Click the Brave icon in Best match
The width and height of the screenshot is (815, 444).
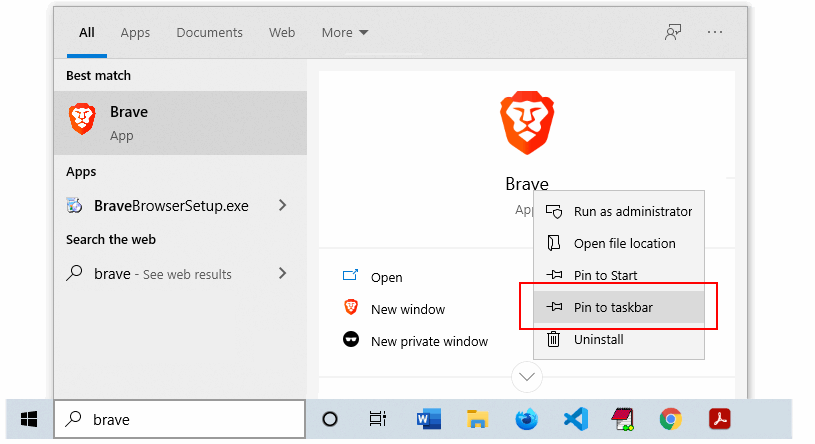[82, 119]
